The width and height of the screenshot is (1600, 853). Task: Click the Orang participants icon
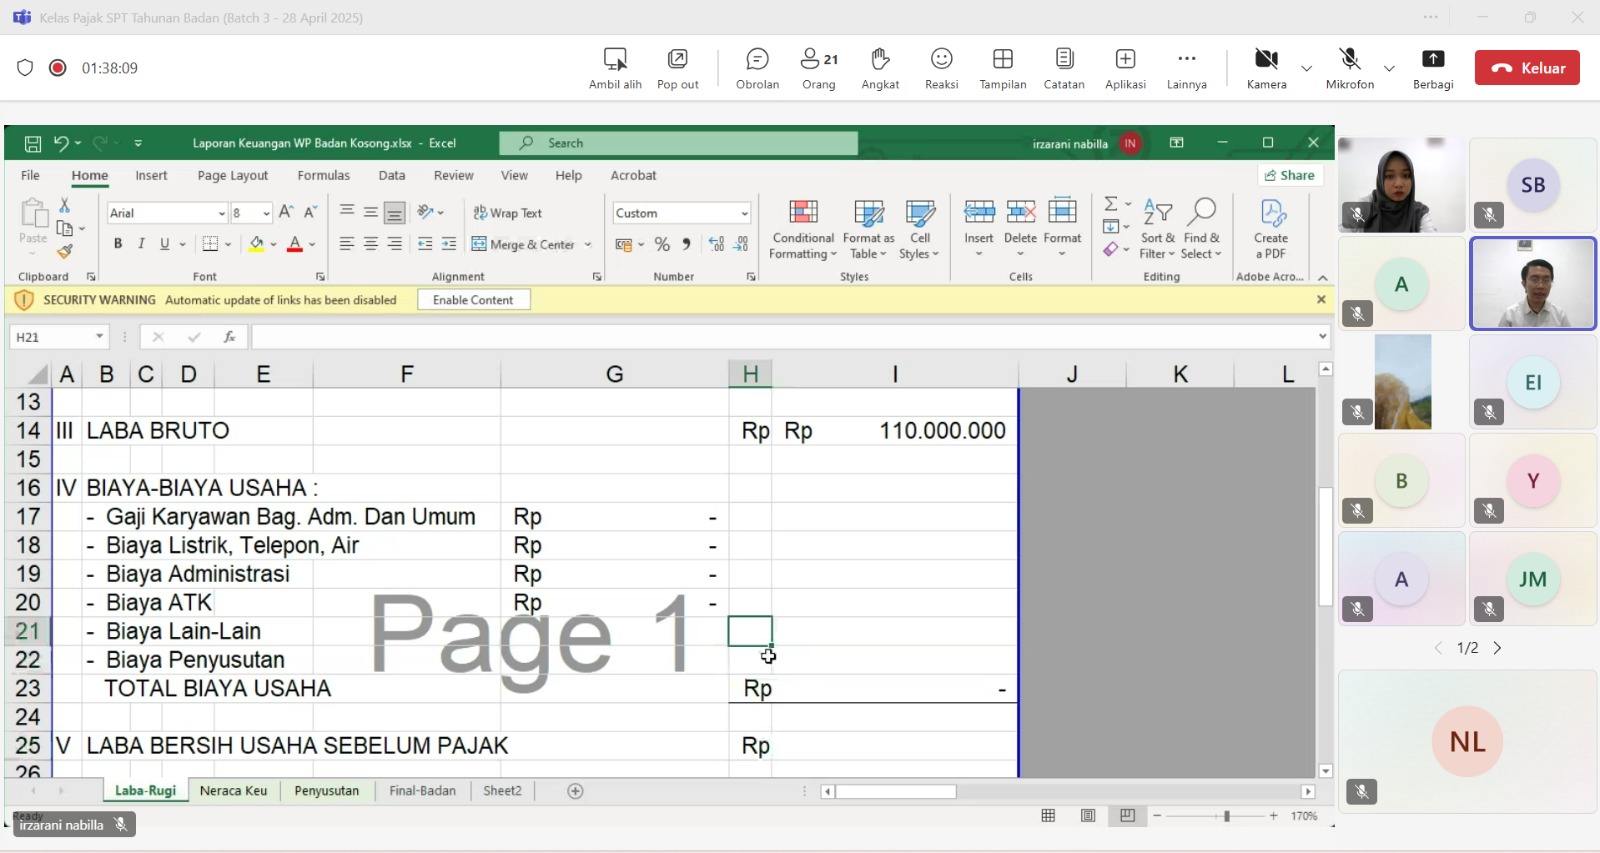[x=818, y=68]
